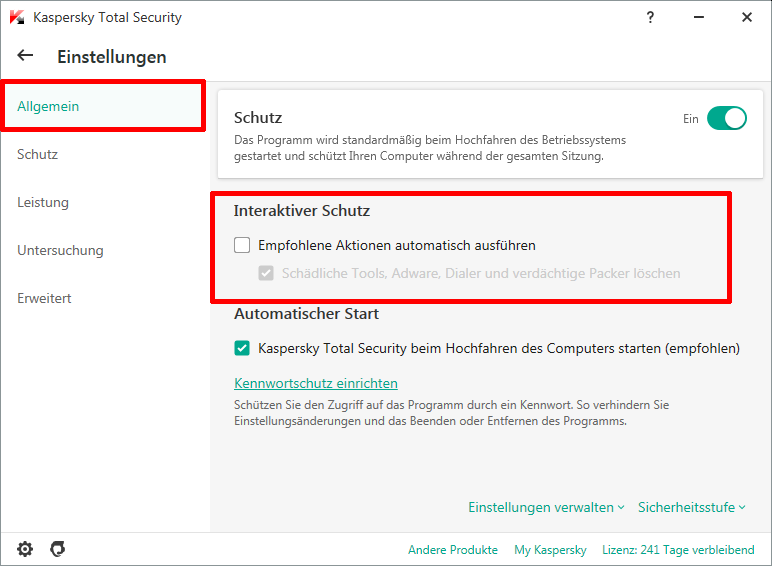Image resolution: width=772 pixels, height=566 pixels.
Task: Uncheck start Kaspersky at computer boot checkbox
Action: 242,348
